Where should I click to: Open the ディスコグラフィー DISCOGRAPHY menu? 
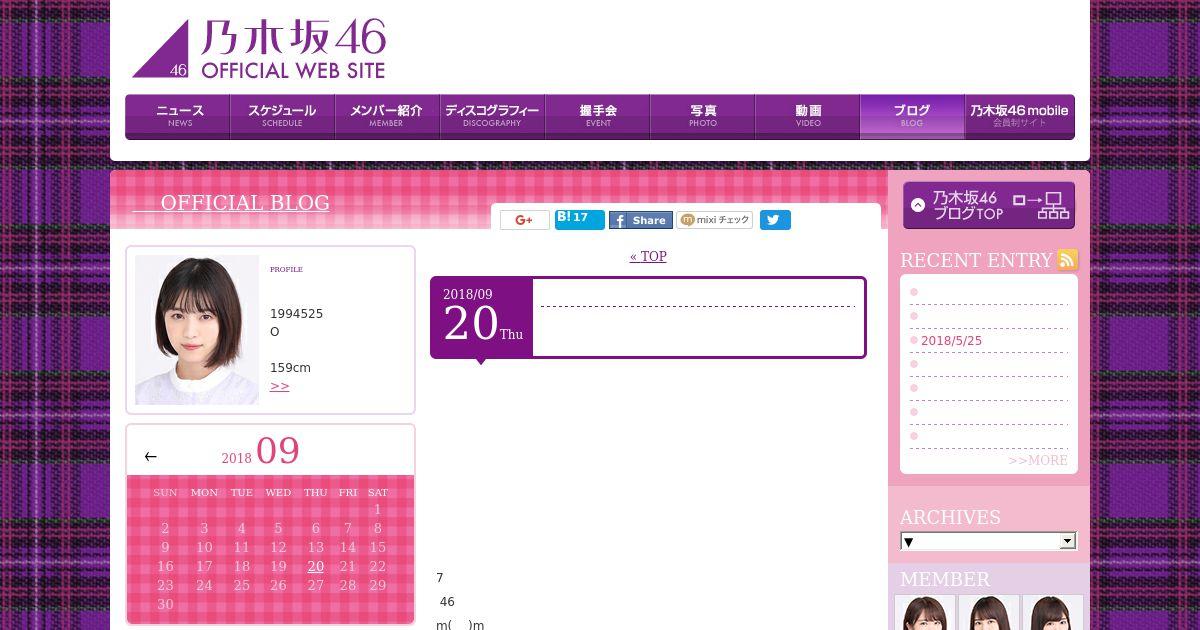pyautogui.click(x=493, y=116)
